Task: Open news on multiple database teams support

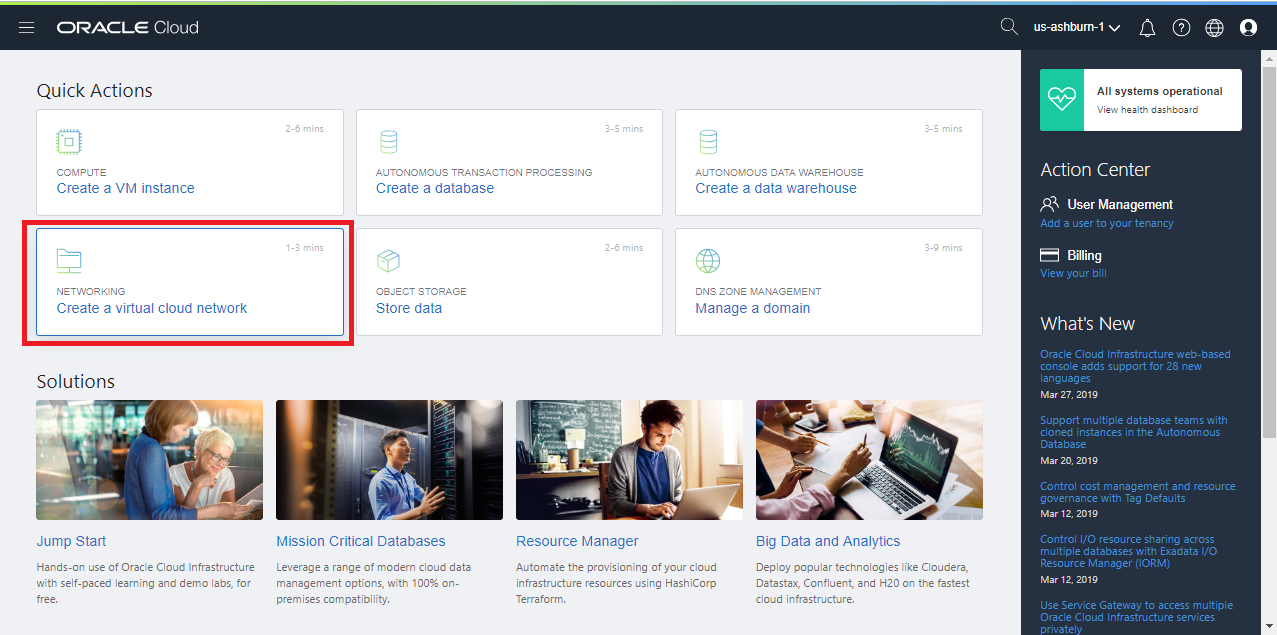Action: coord(1134,432)
